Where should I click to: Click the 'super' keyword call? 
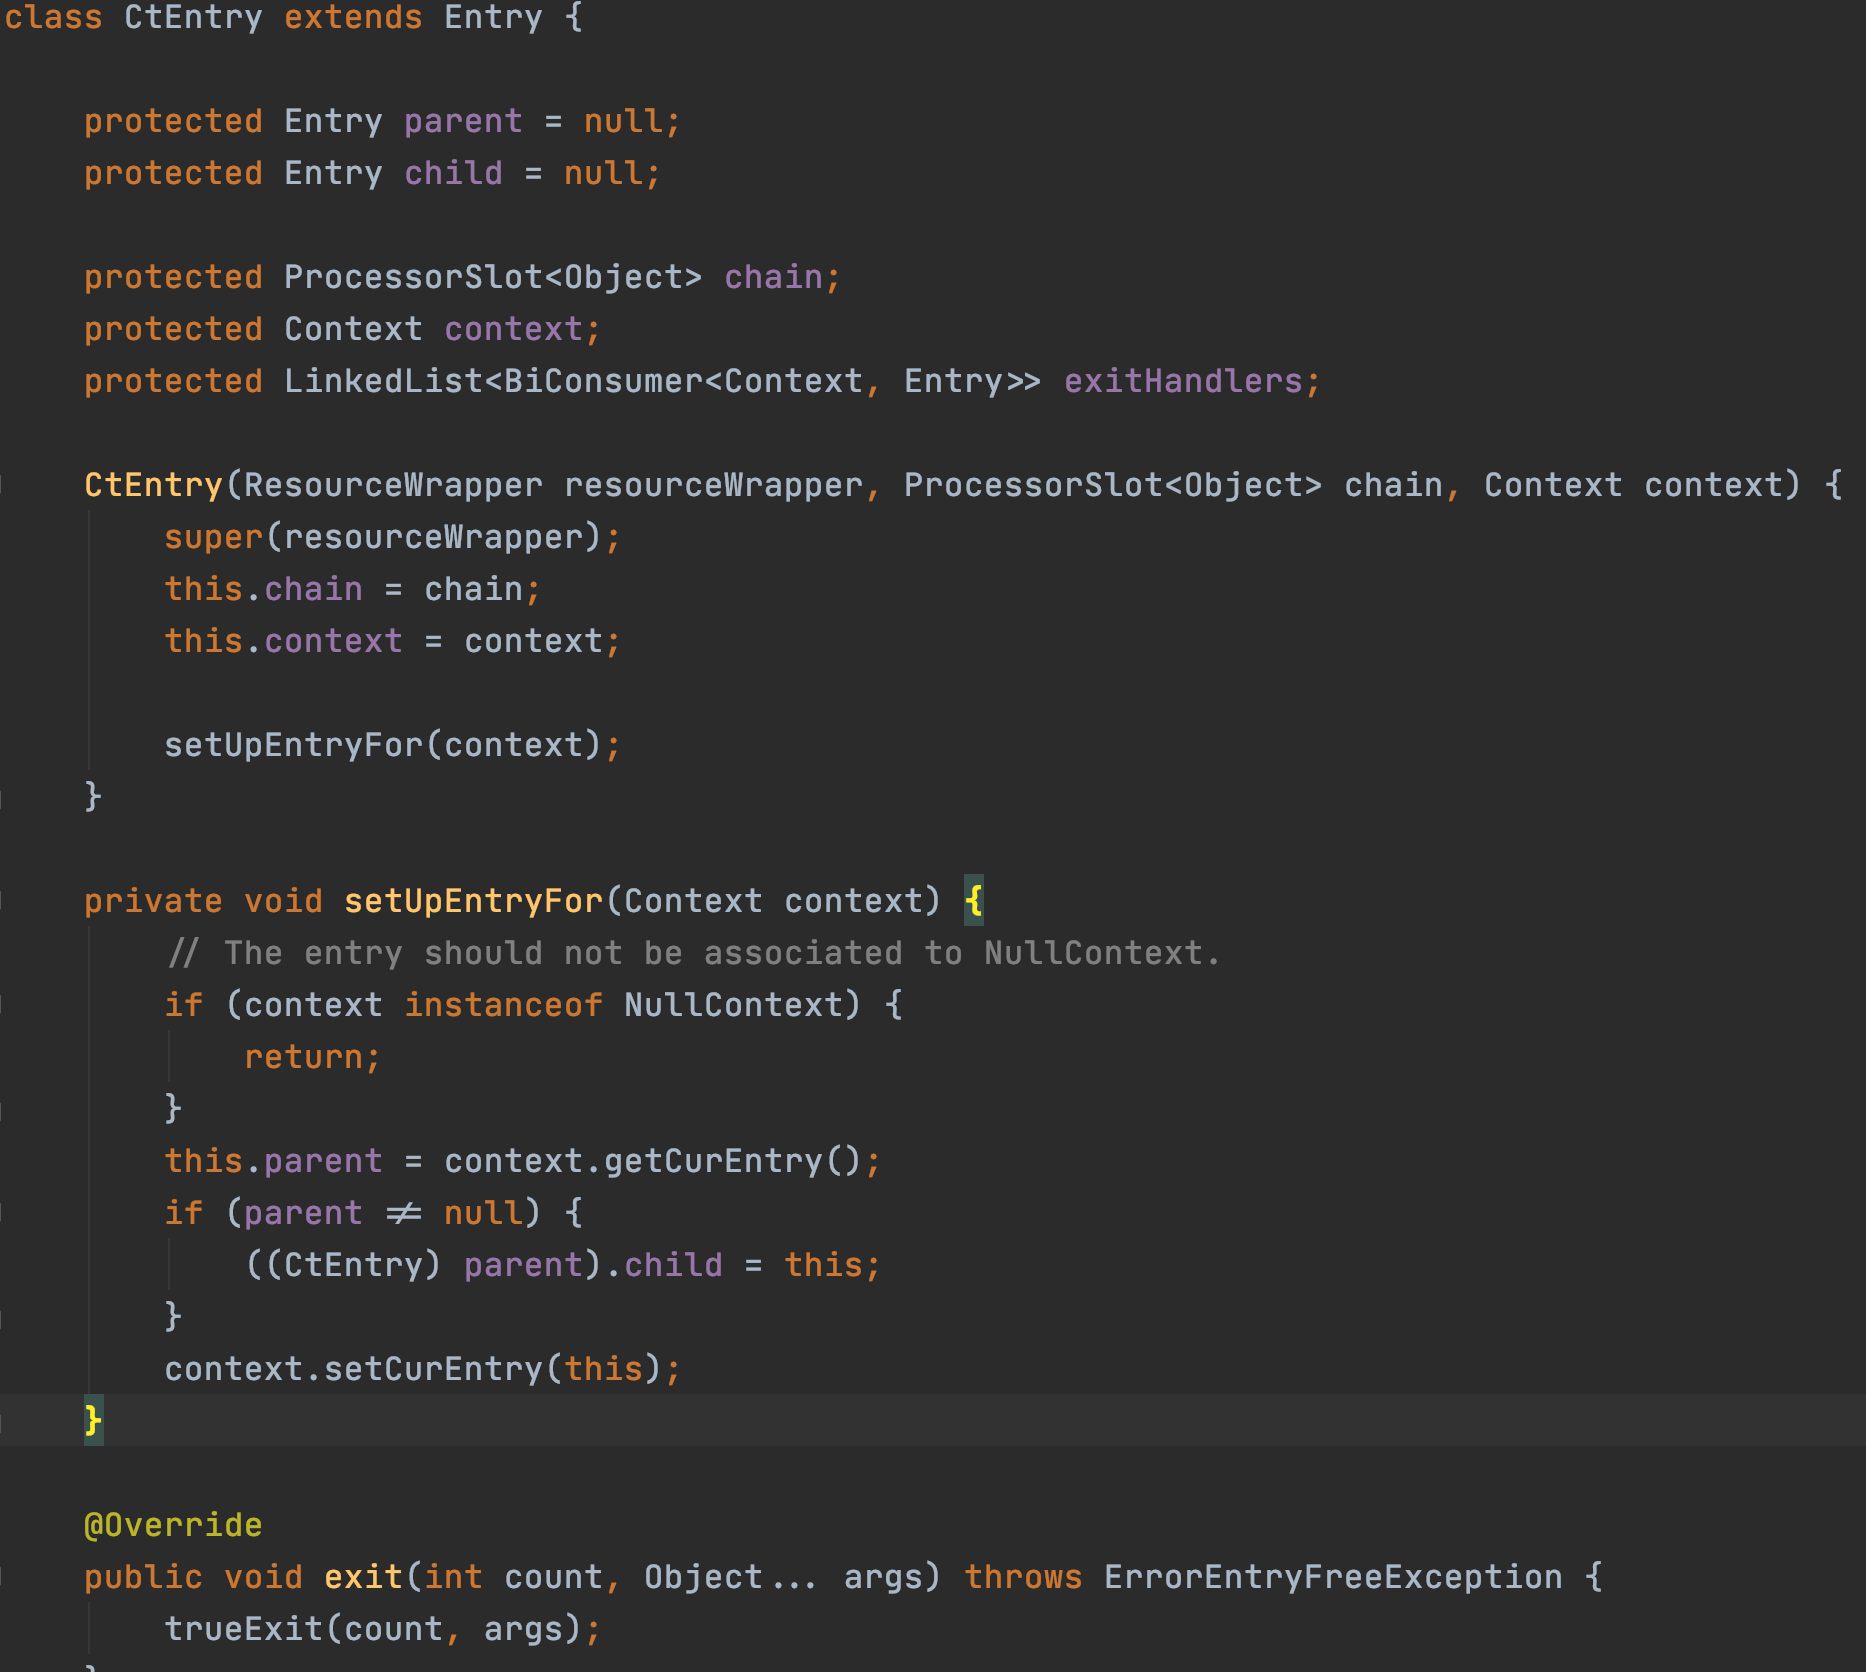213,538
